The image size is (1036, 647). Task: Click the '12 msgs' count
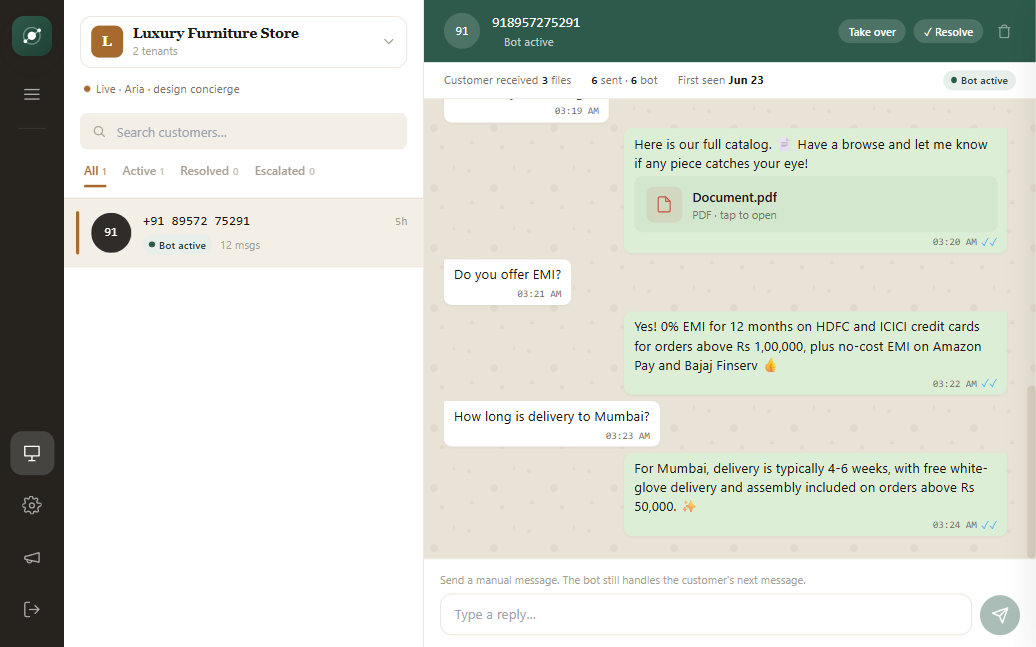(x=240, y=245)
